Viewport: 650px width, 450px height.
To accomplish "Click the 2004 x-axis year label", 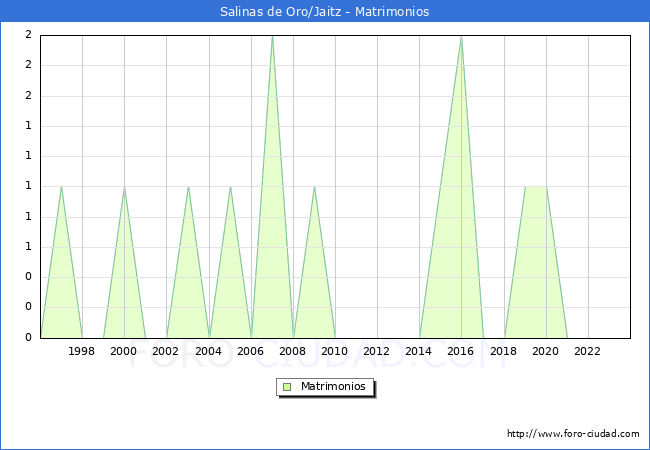I will coord(208,351).
